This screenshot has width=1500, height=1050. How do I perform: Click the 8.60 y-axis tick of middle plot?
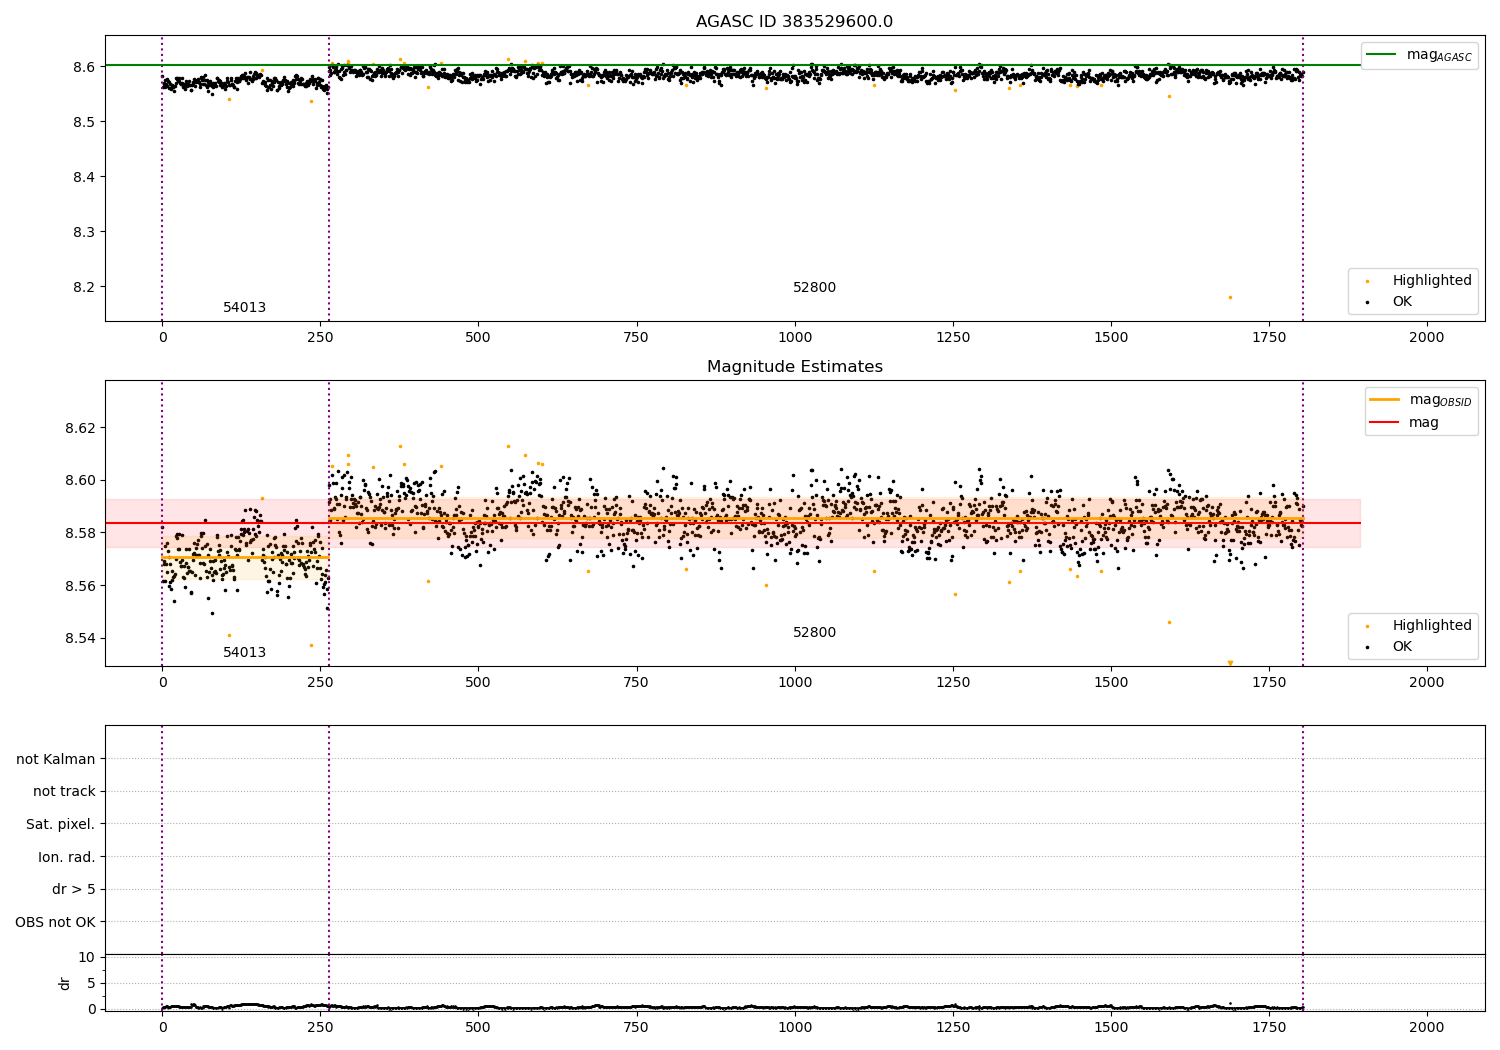(80, 481)
